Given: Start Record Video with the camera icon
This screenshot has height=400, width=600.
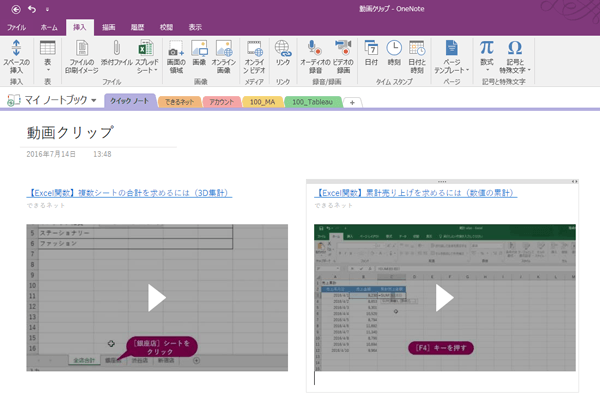Looking at the screenshot, I should coord(343,47).
